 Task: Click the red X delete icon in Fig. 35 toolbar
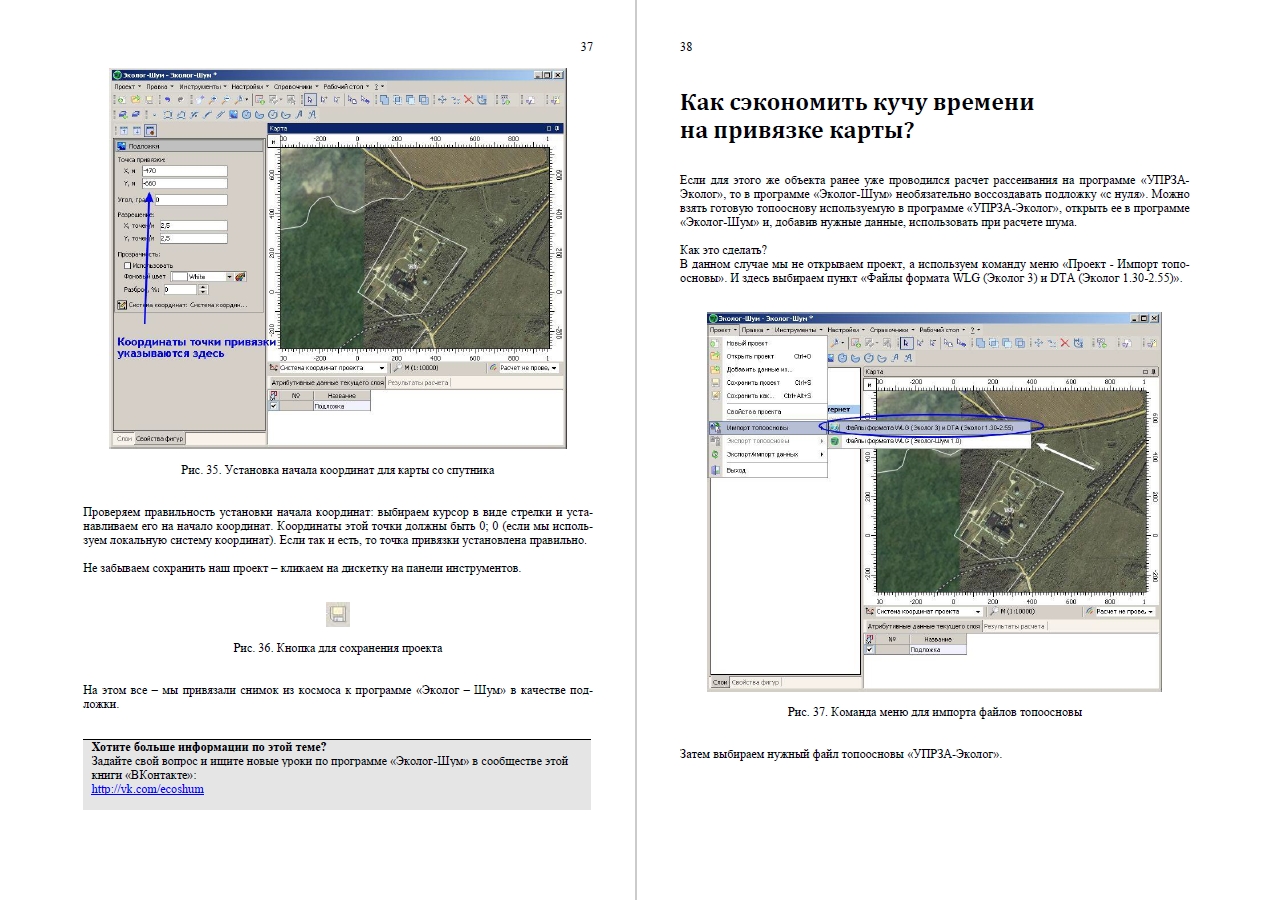pos(468,100)
